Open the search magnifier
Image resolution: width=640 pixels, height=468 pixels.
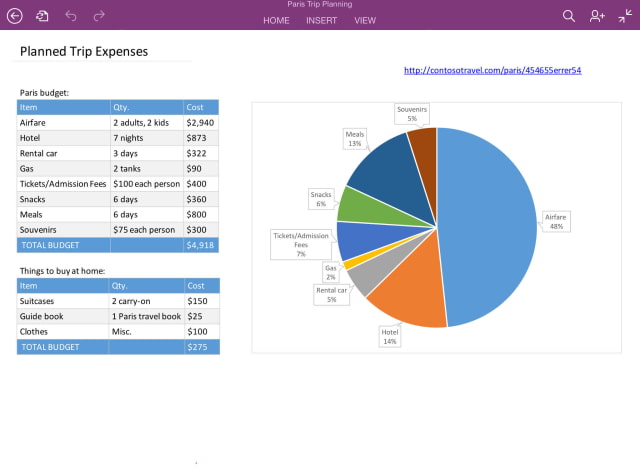[569, 15]
